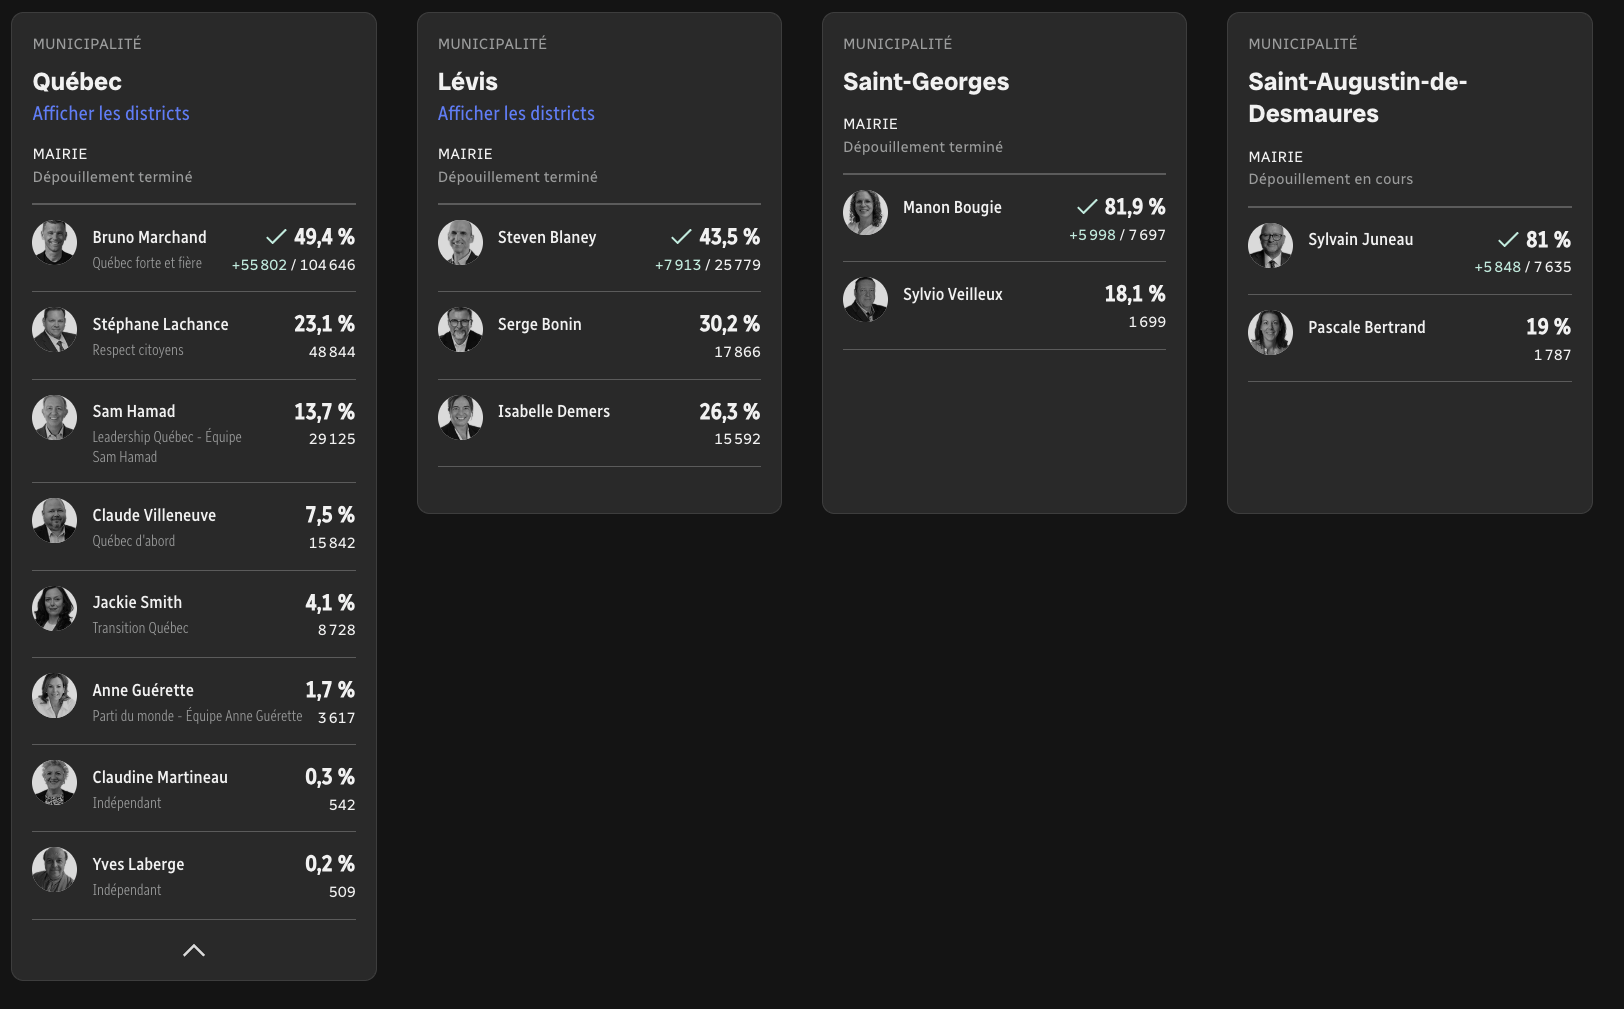Collapse the Québec candidate list chevron

[x=194, y=950]
